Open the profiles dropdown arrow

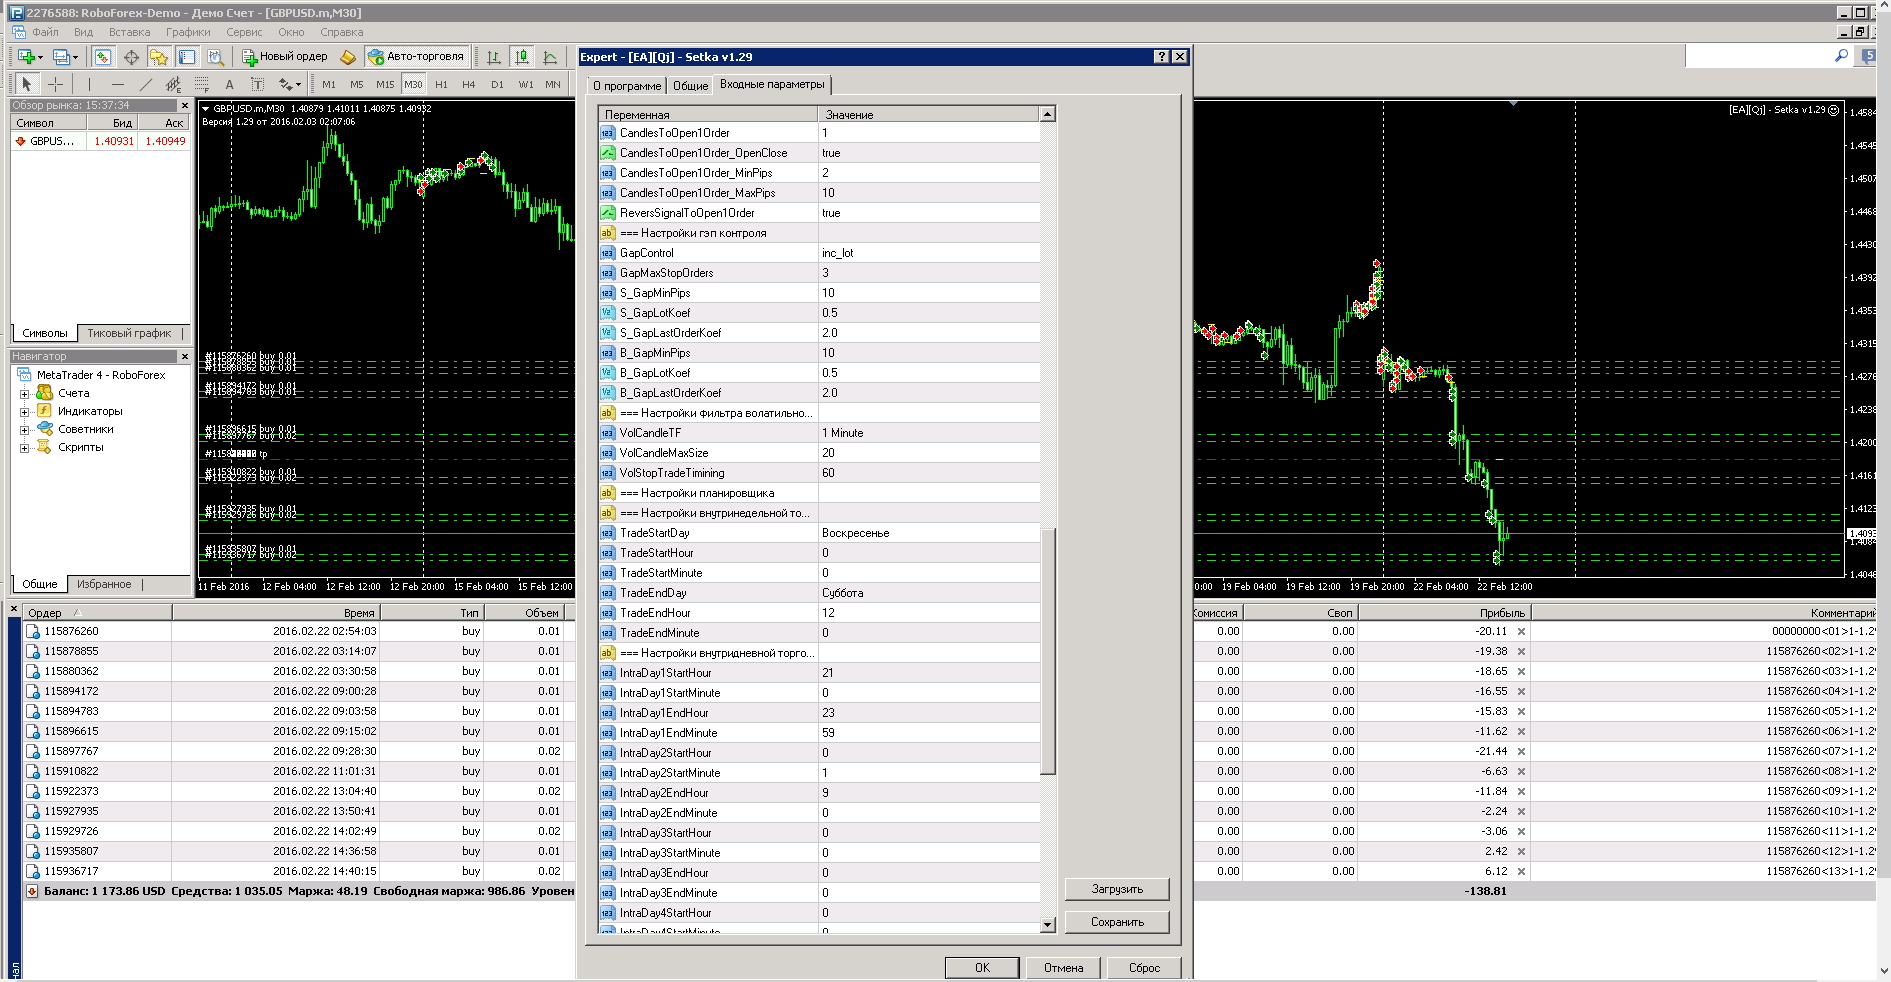click(75, 57)
